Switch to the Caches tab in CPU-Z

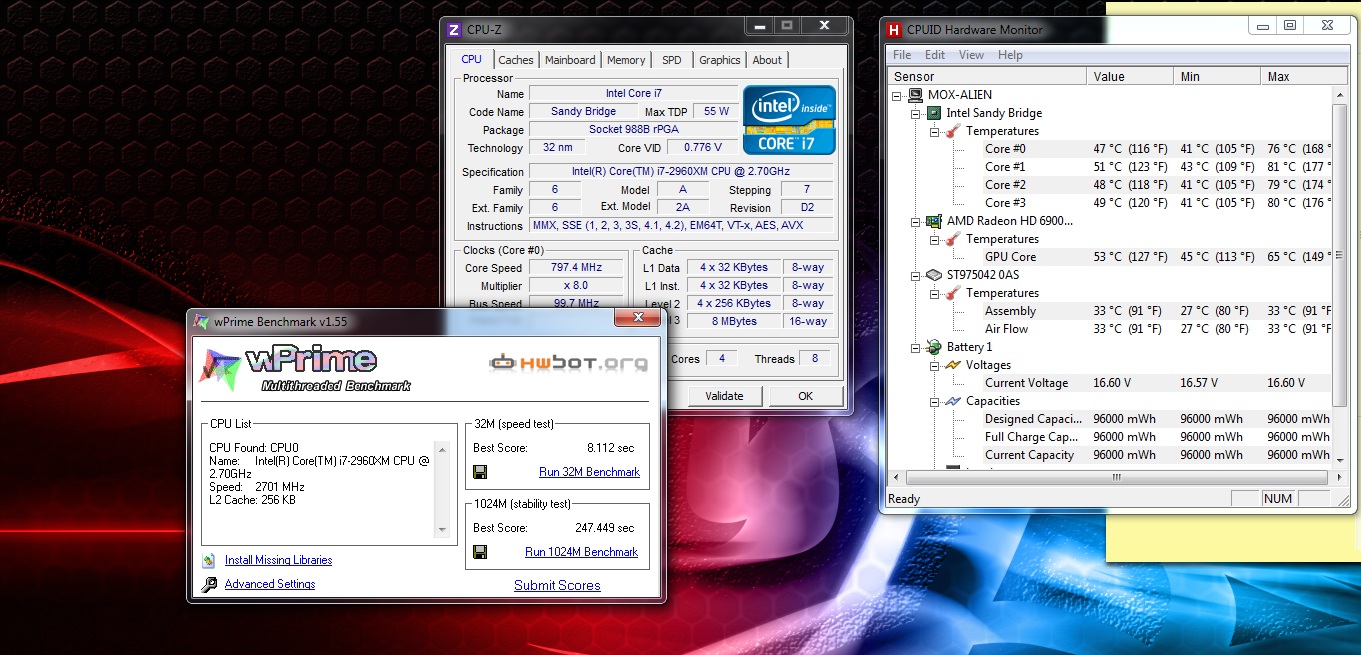click(516, 60)
